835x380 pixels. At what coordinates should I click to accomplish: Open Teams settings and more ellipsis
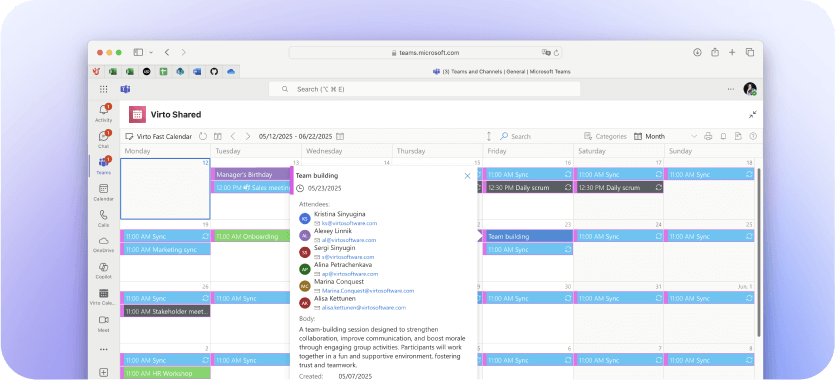731,89
